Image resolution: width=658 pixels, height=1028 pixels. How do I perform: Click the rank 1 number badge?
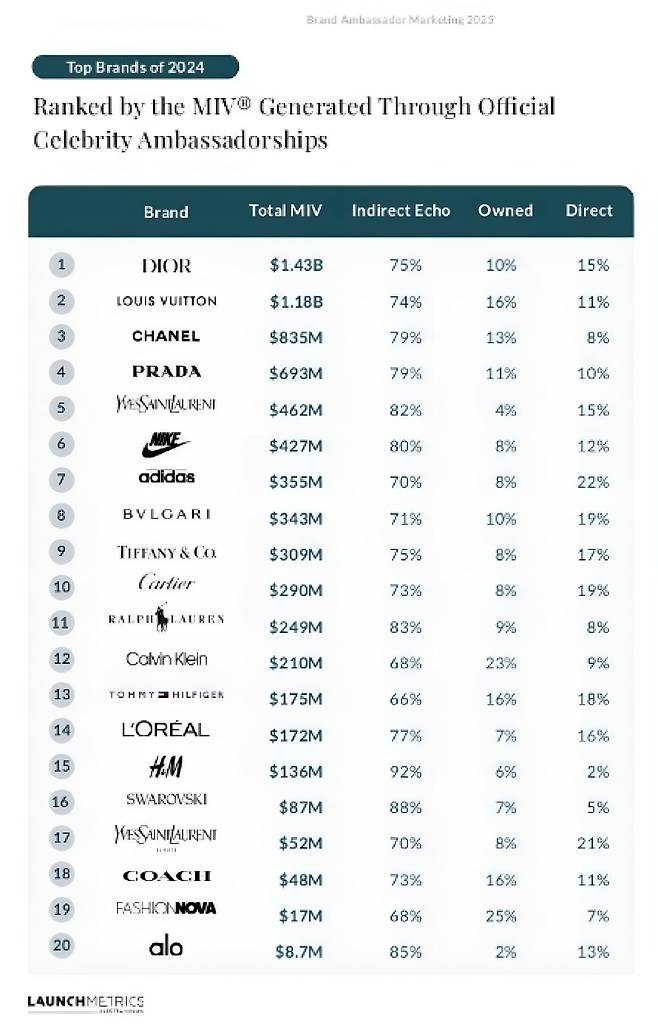pyautogui.click(x=62, y=264)
